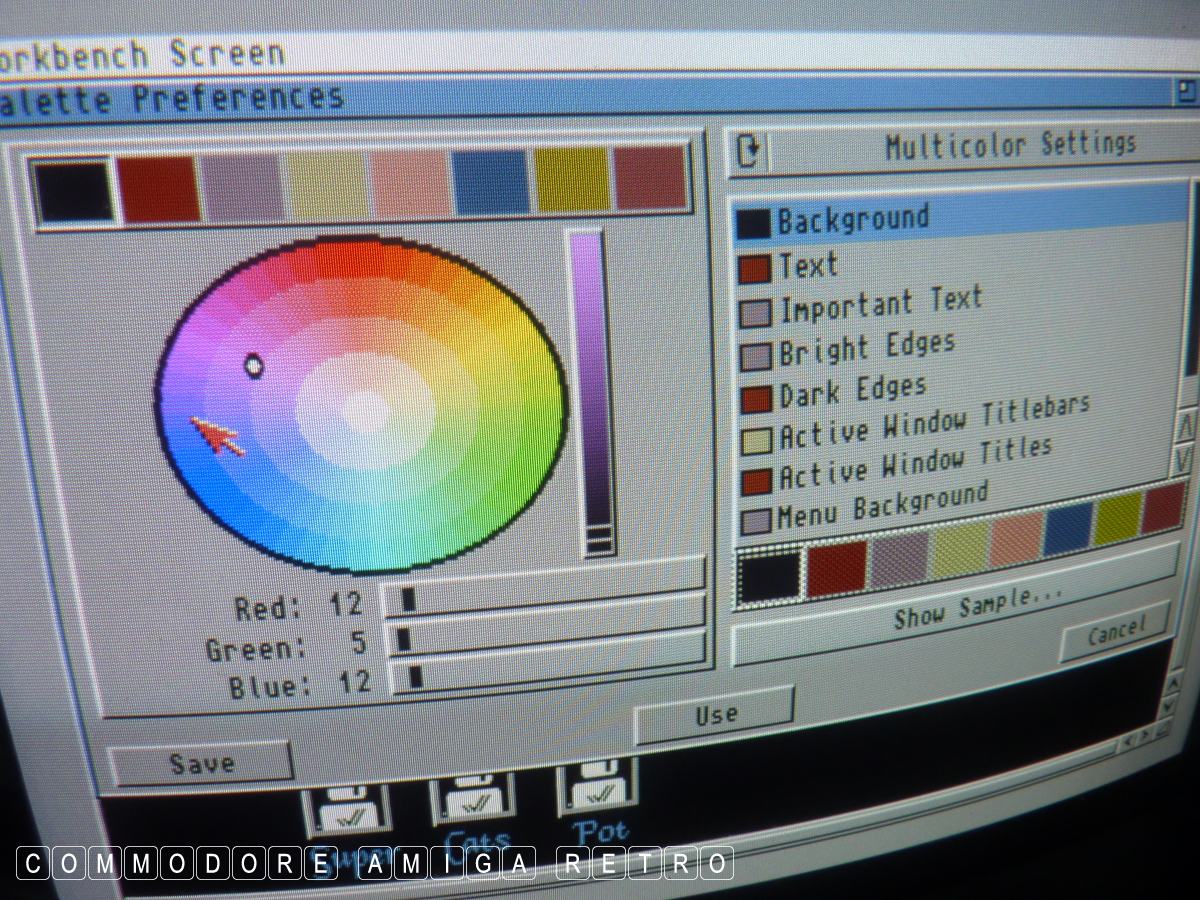Select Menu Background in the list
1200x900 pixels.
pos(880,507)
